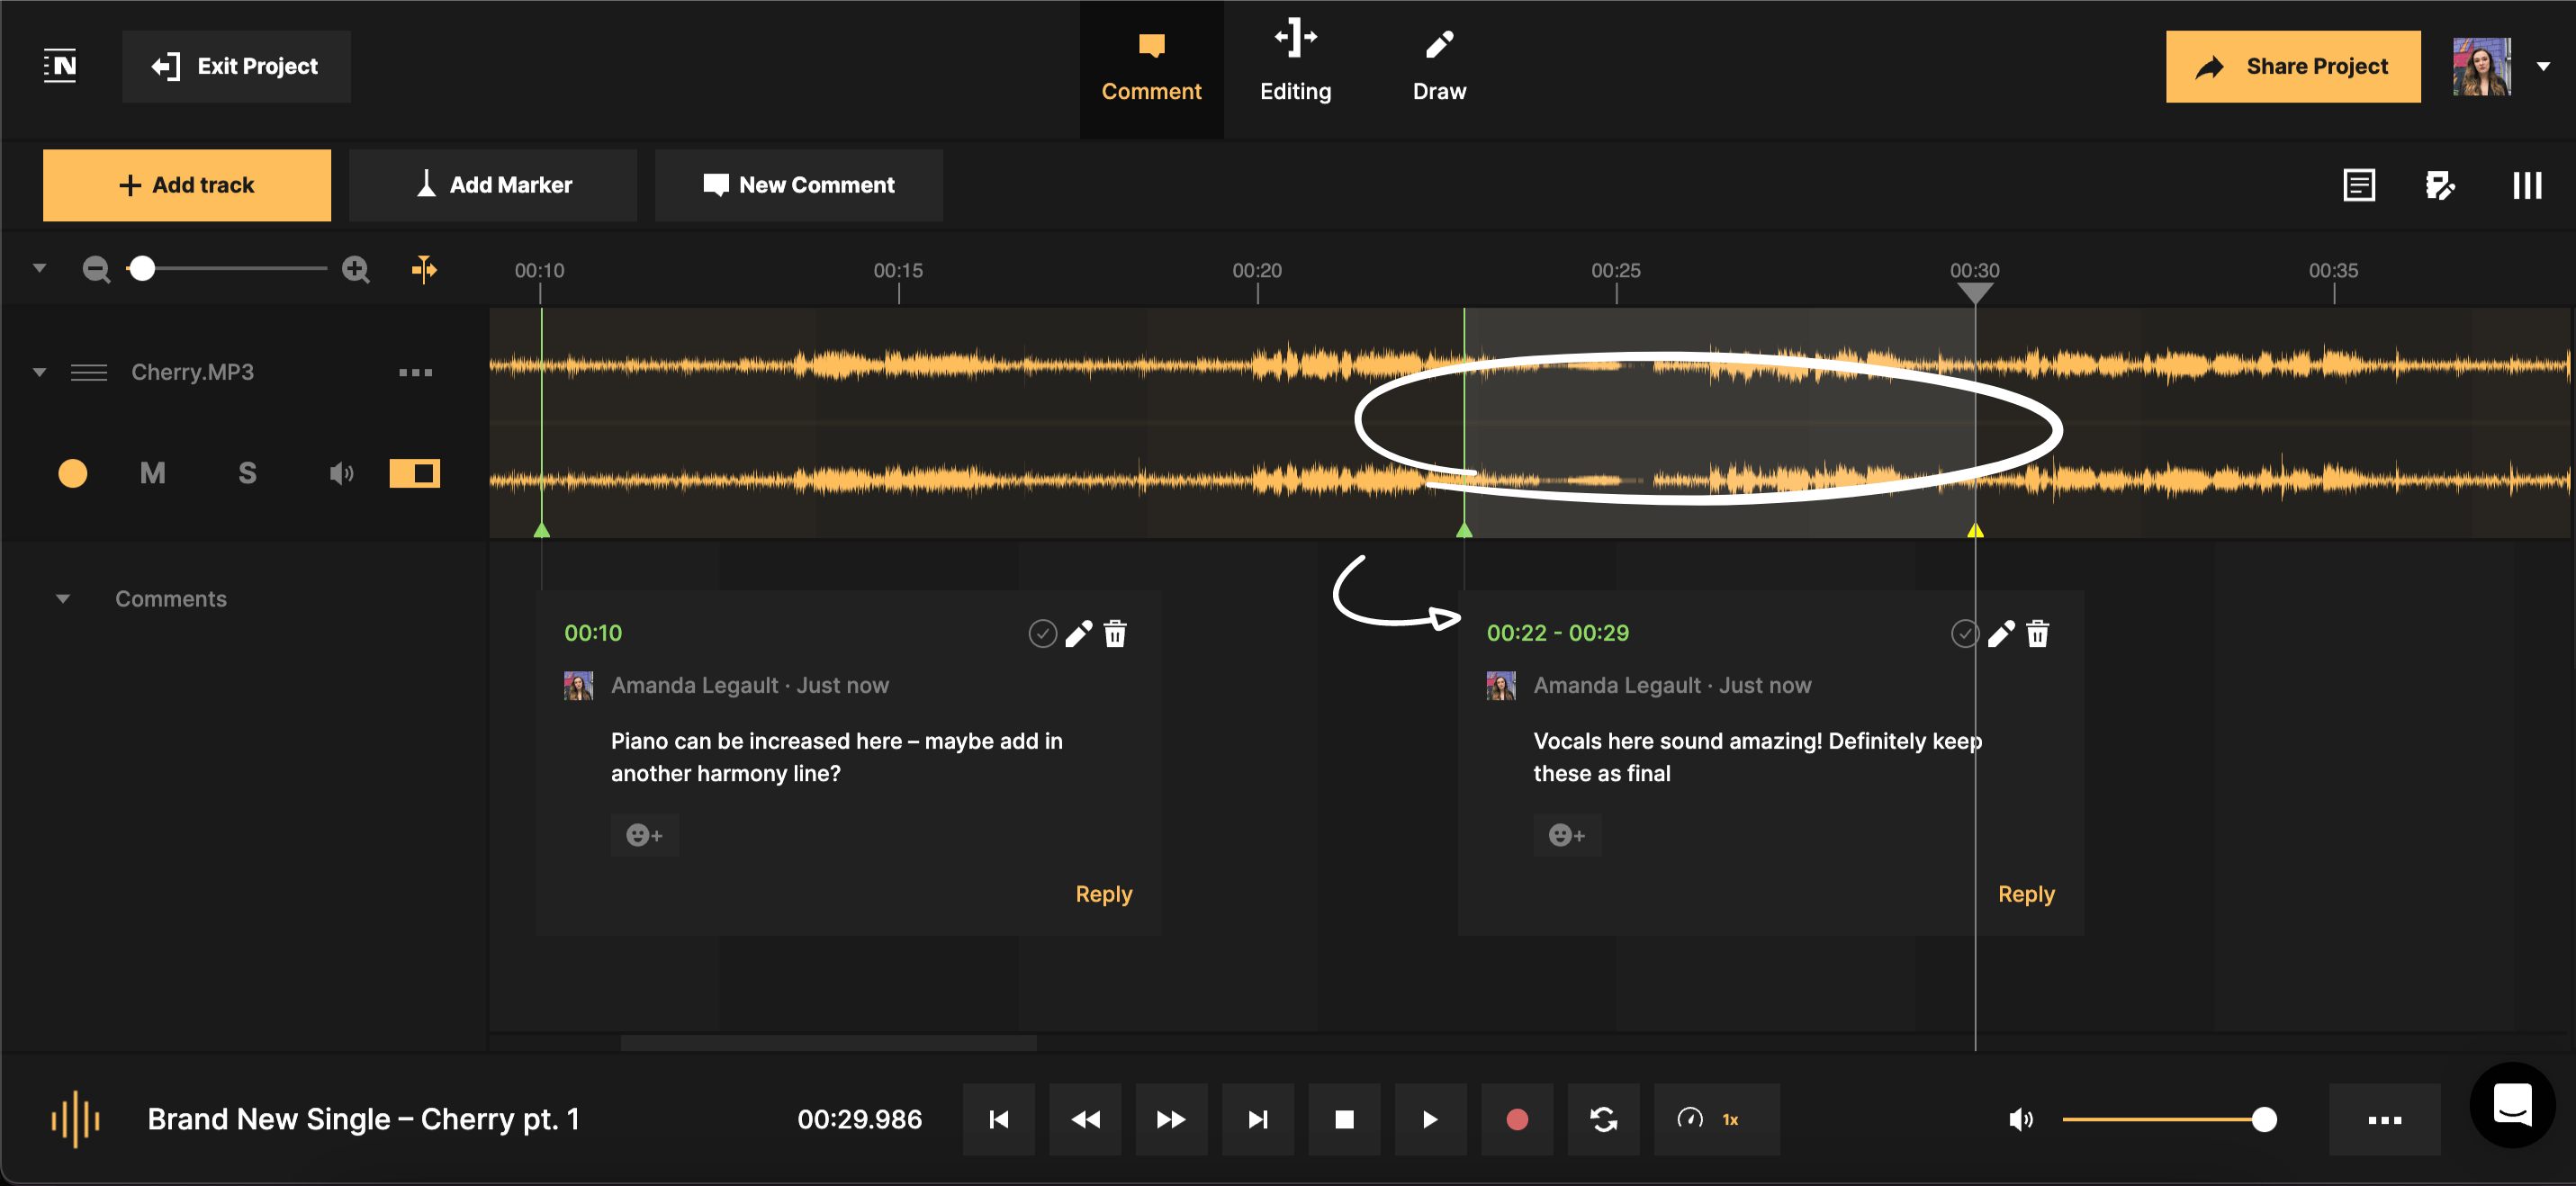Add an emoji reaction to the piano comment
2576x1186 pixels.
(x=645, y=835)
